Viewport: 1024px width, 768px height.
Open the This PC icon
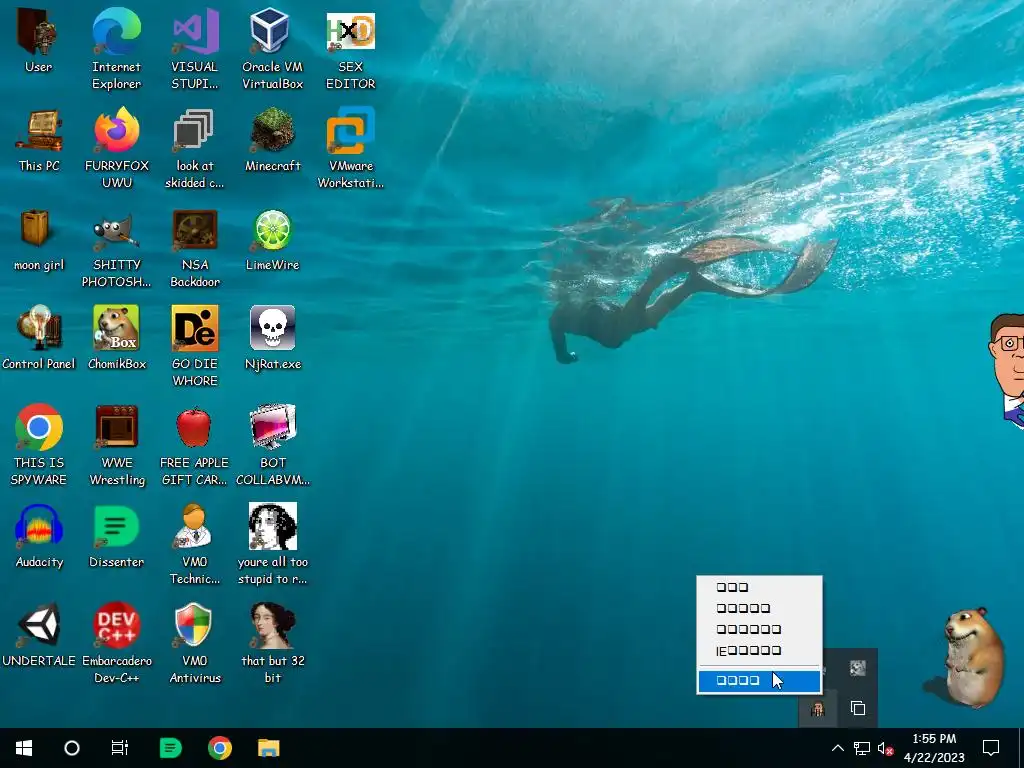tap(39, 140)
